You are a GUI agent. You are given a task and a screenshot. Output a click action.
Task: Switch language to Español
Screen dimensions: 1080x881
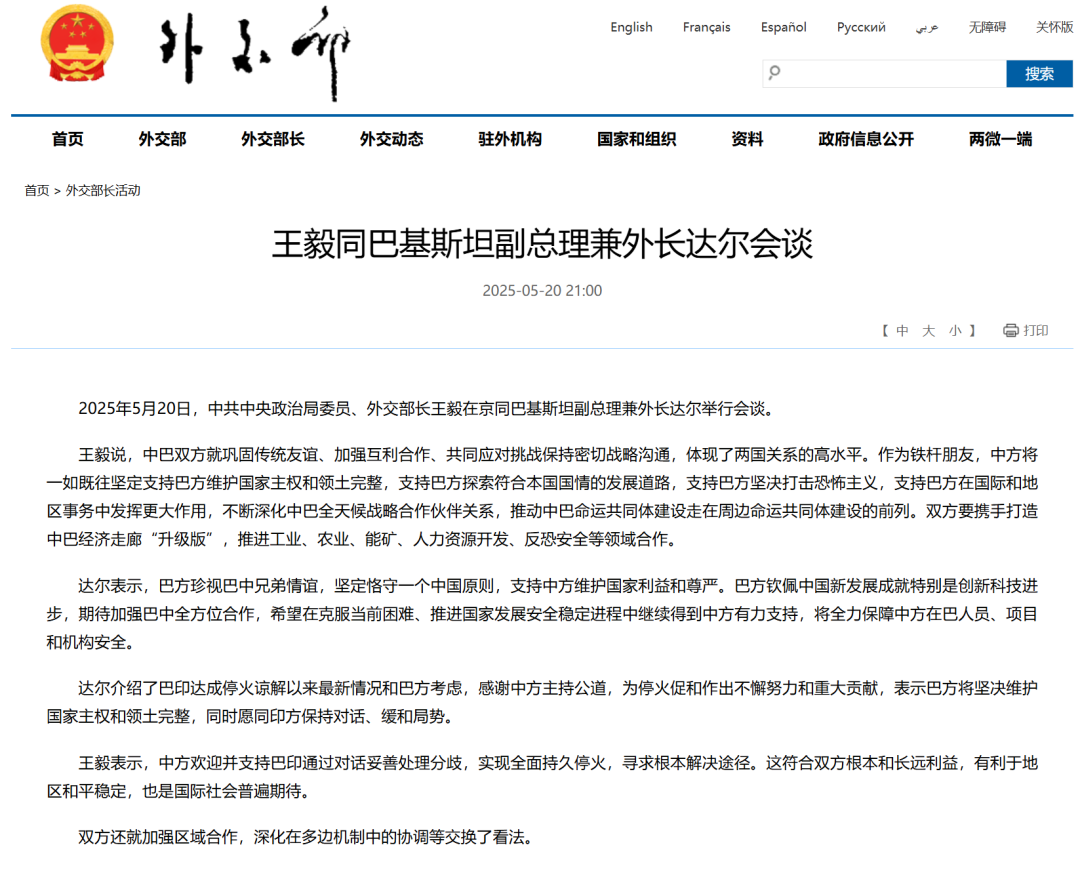(x=783, y=27)
